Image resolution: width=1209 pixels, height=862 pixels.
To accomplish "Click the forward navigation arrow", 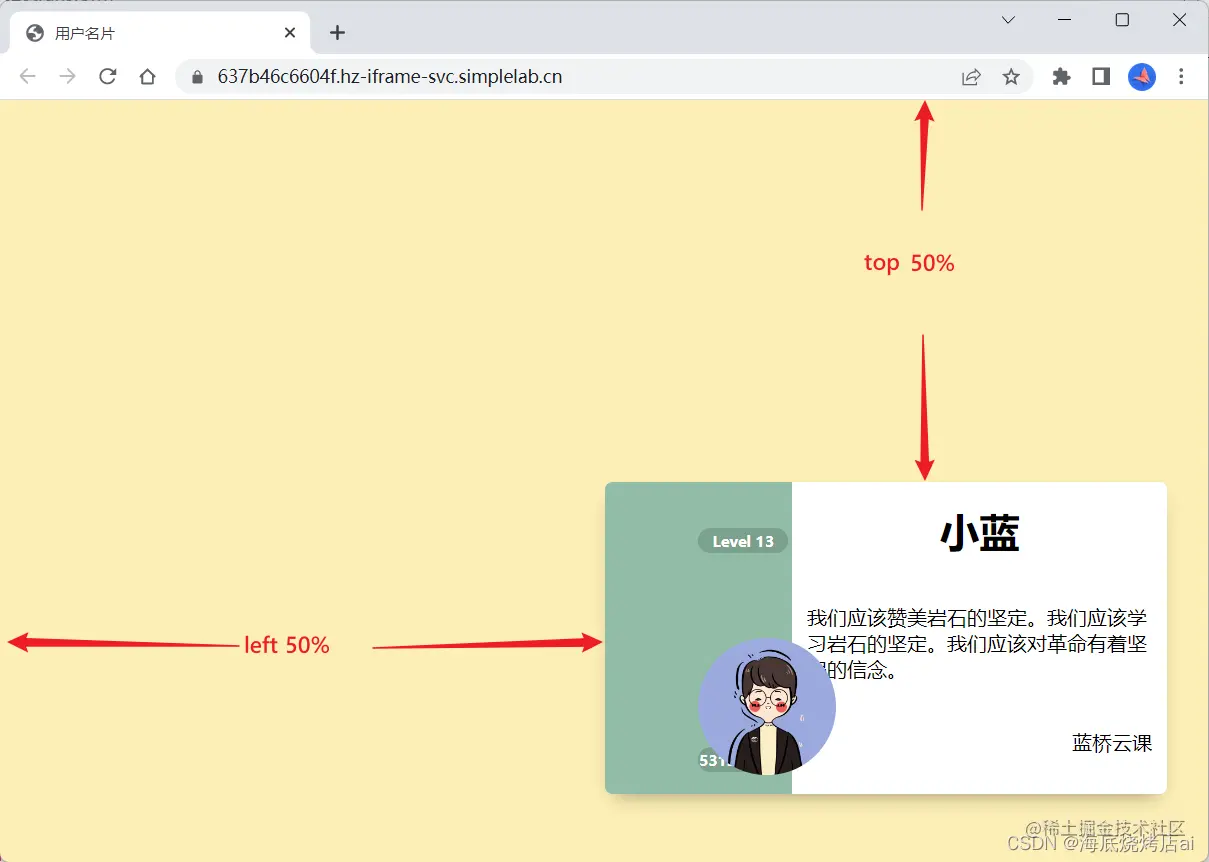I will point(67,76).
